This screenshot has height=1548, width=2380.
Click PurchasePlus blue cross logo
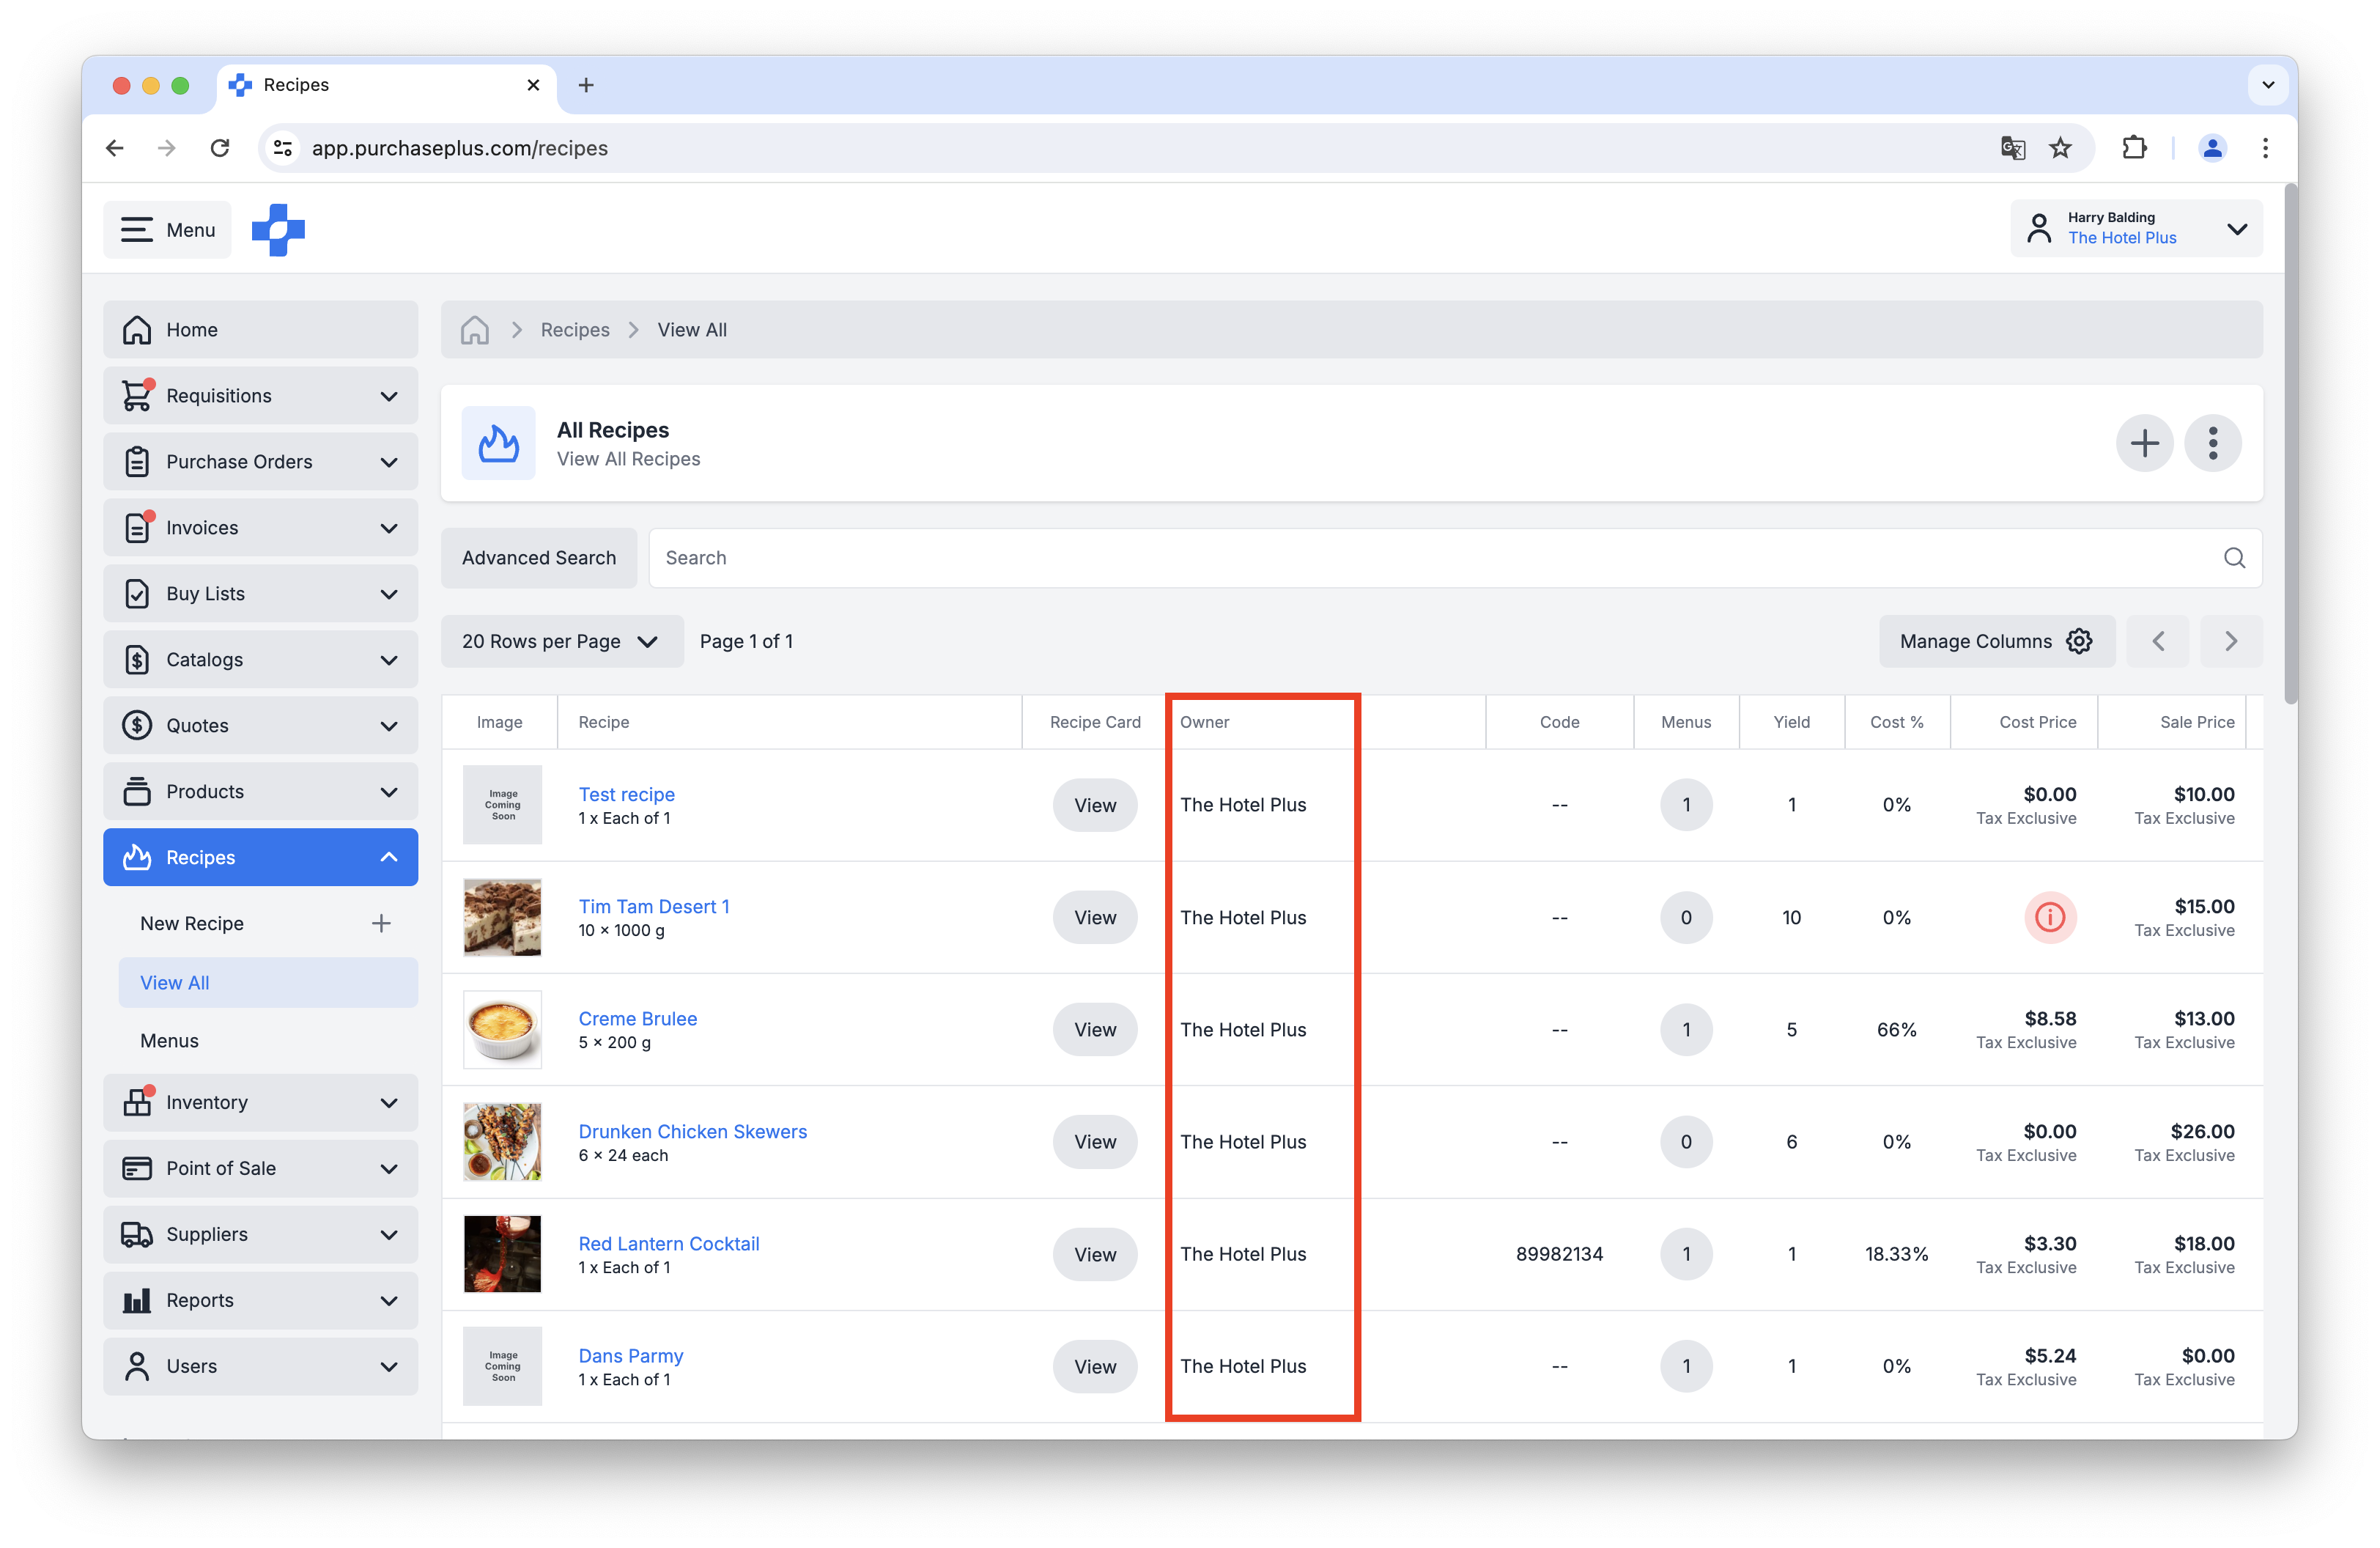278,230
